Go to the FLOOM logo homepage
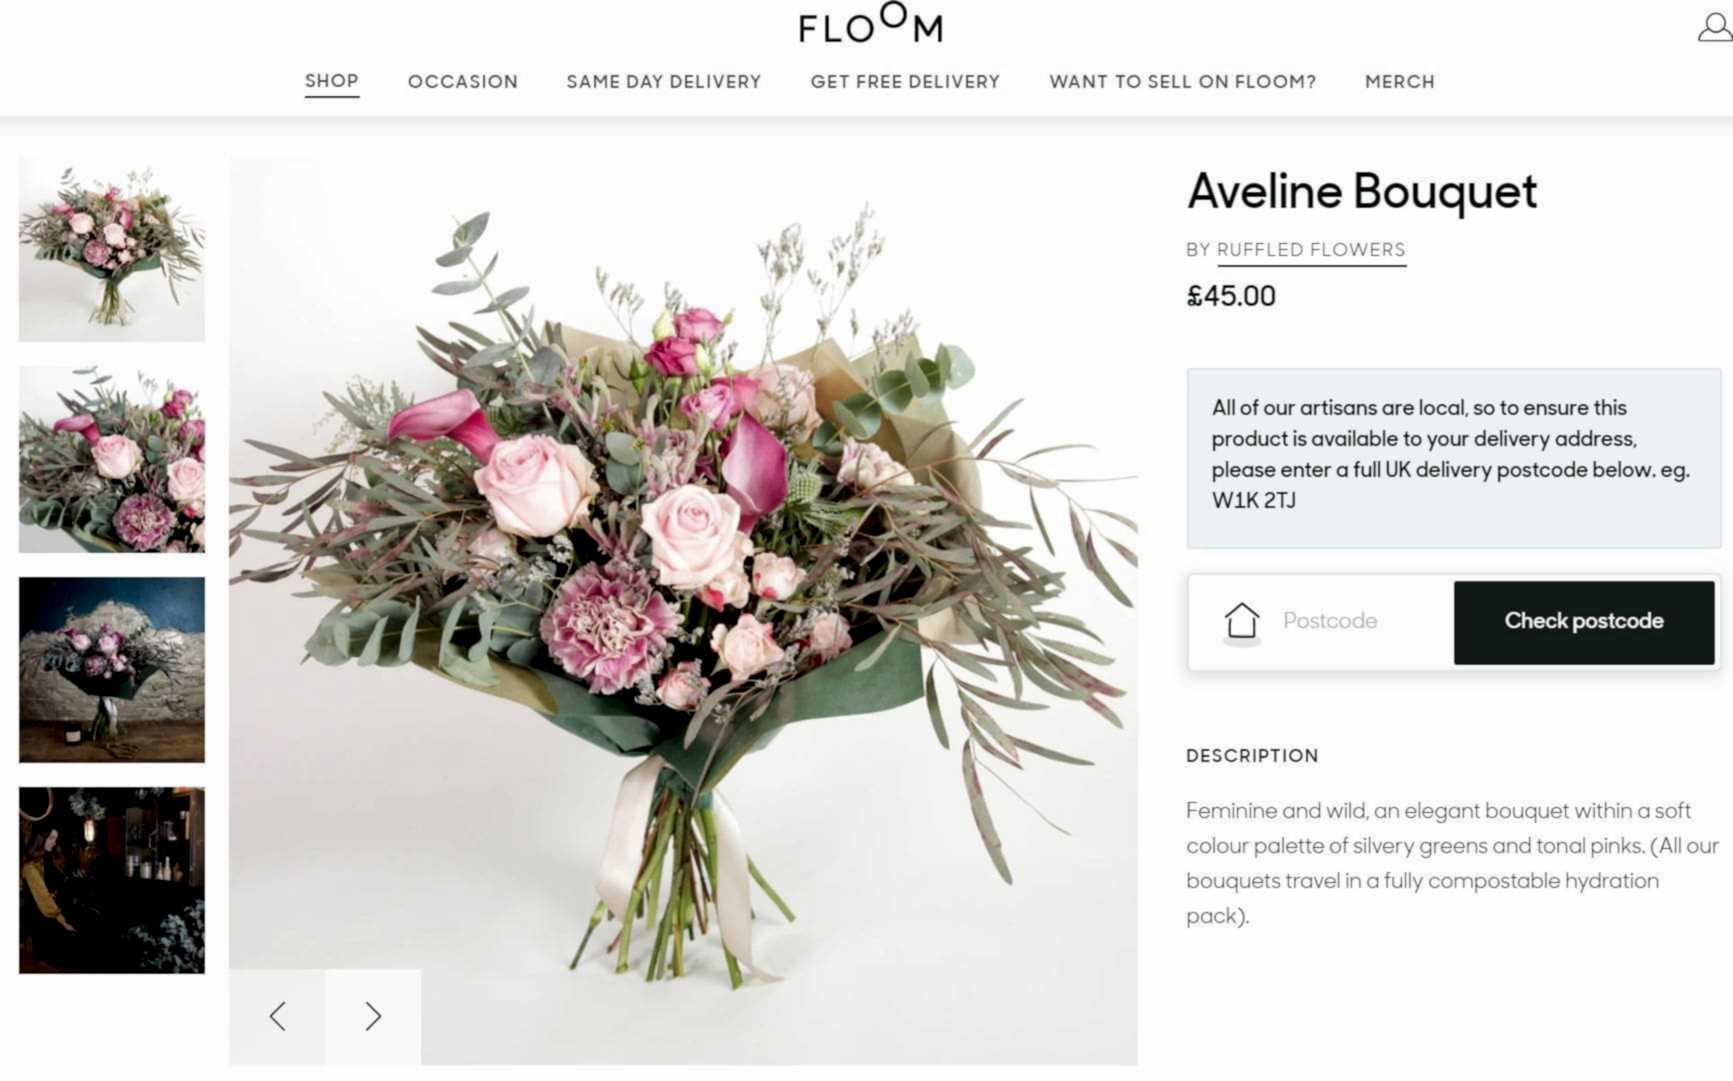 pos(870,24)
